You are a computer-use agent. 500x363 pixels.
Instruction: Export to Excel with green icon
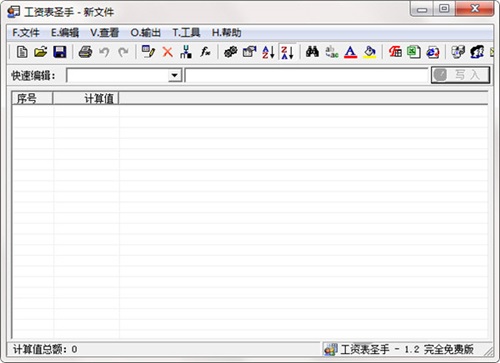[x=414, y=52]
